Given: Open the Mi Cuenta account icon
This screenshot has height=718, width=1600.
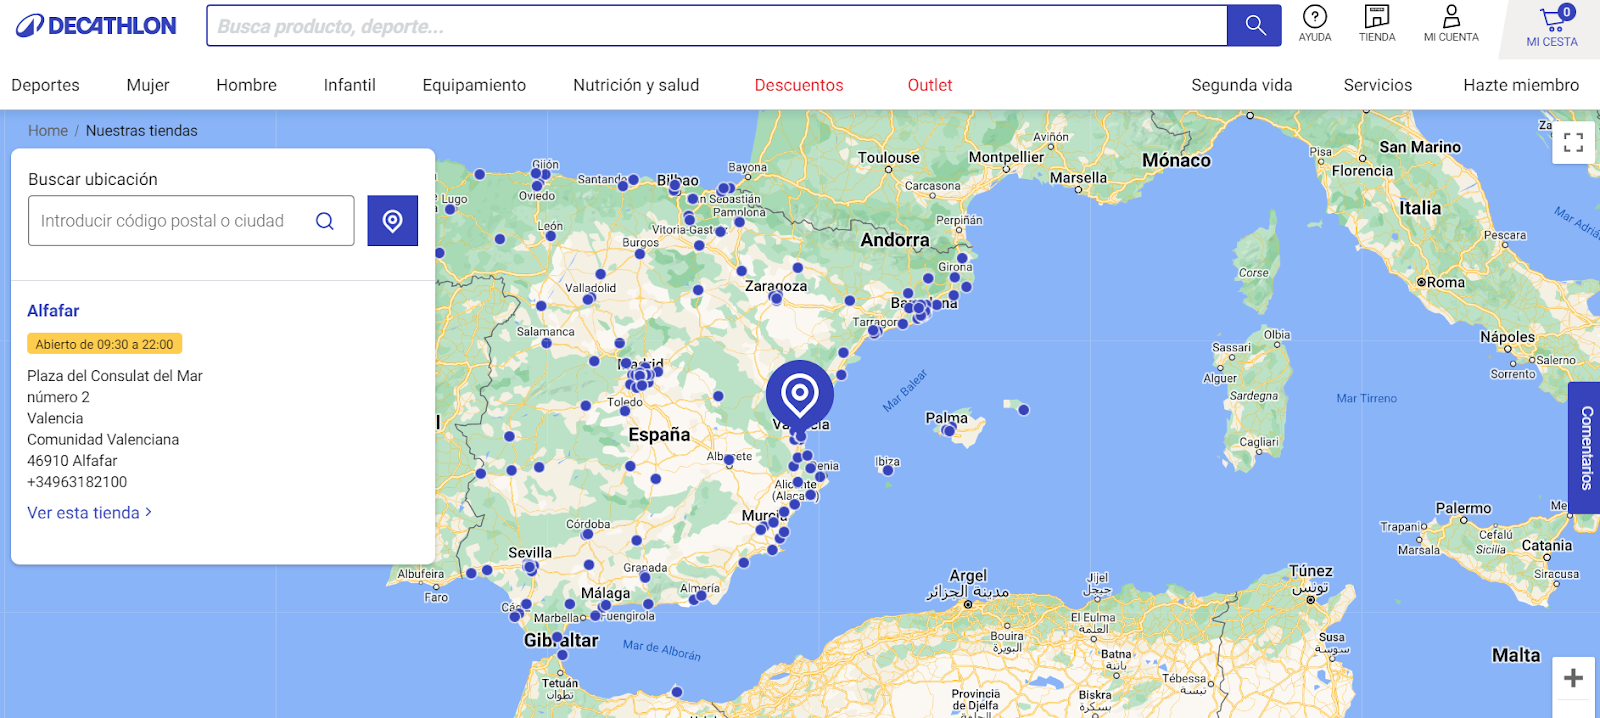Looking at the screenshot, I should click(x=1450, y=23).
